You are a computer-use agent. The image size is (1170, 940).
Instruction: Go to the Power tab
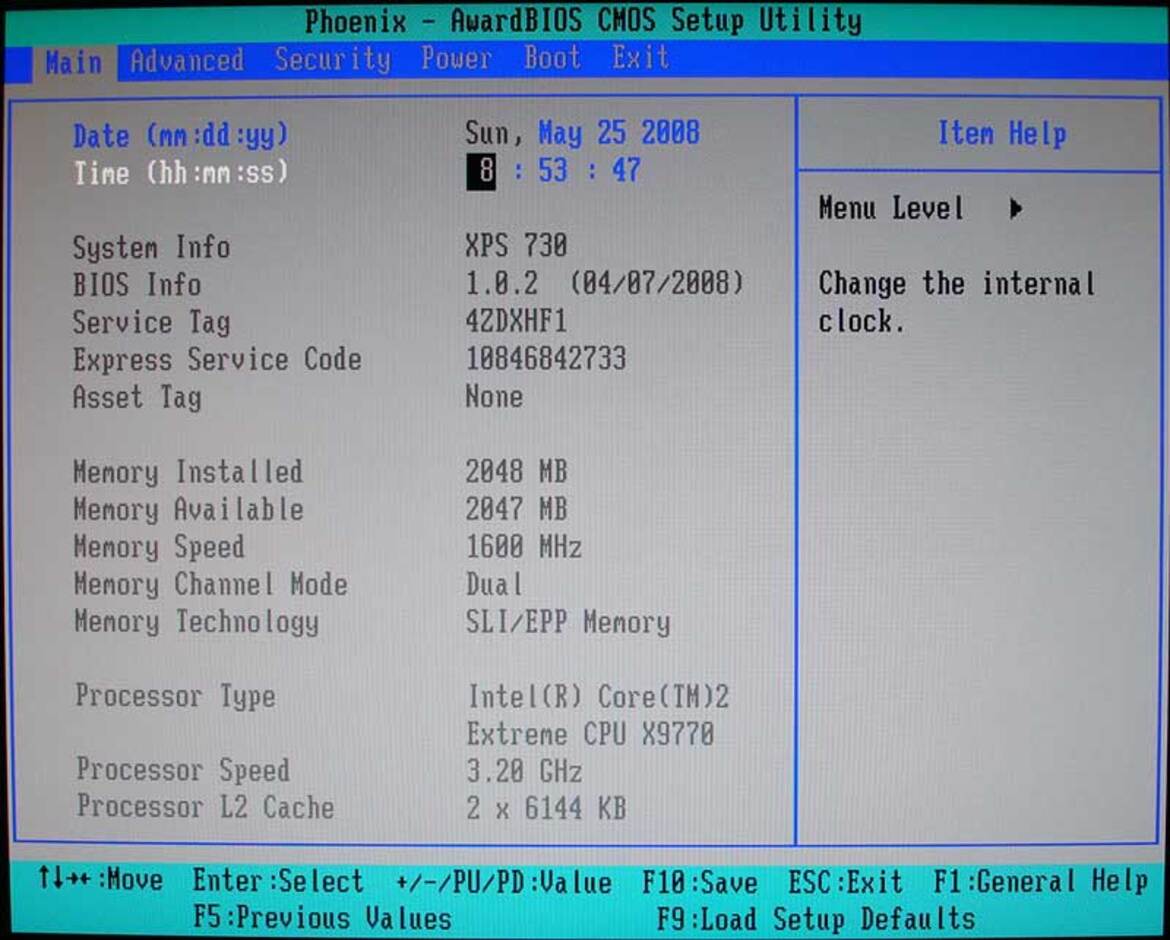456,58
